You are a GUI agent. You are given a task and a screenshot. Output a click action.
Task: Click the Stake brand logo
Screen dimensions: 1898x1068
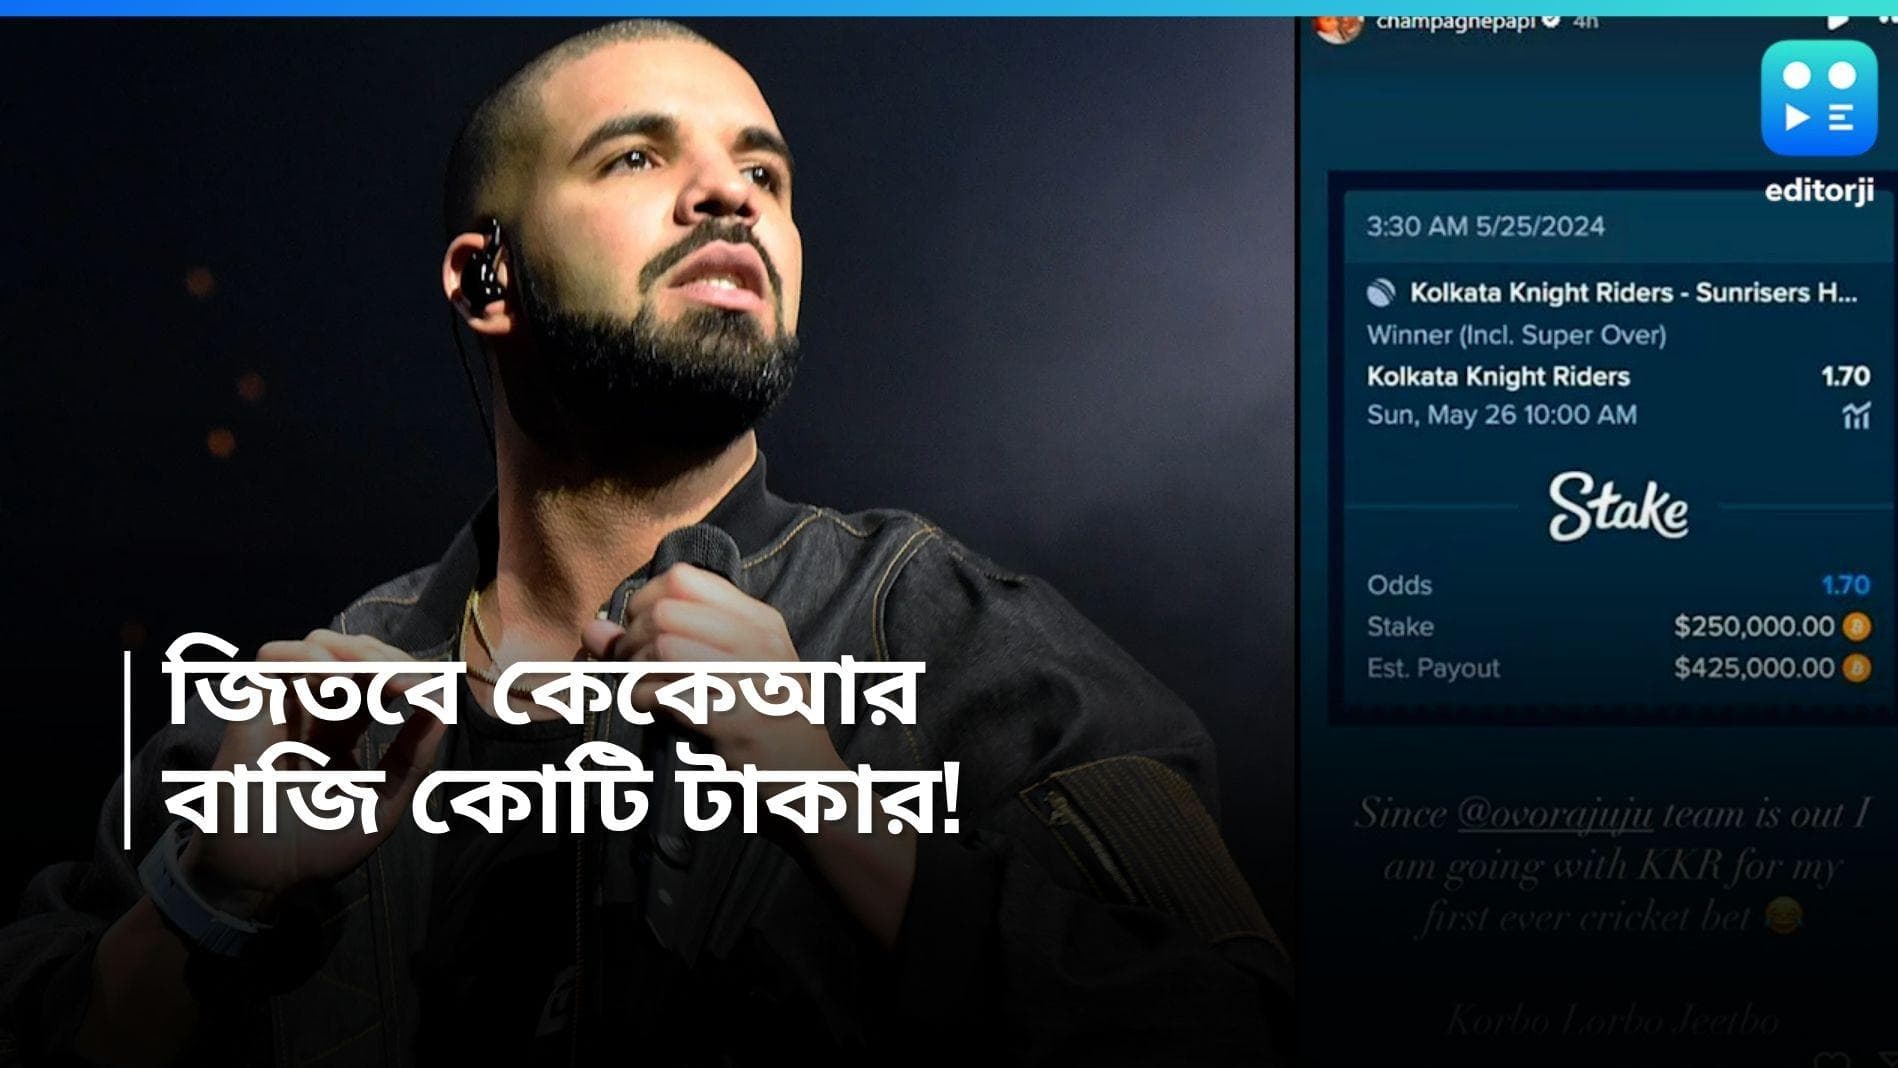pos(1618,507)
